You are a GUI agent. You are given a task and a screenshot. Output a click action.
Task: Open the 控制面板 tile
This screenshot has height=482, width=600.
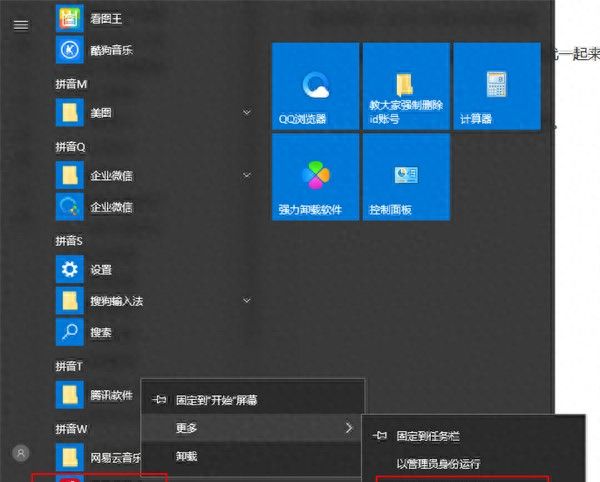(x=406, y=177)
